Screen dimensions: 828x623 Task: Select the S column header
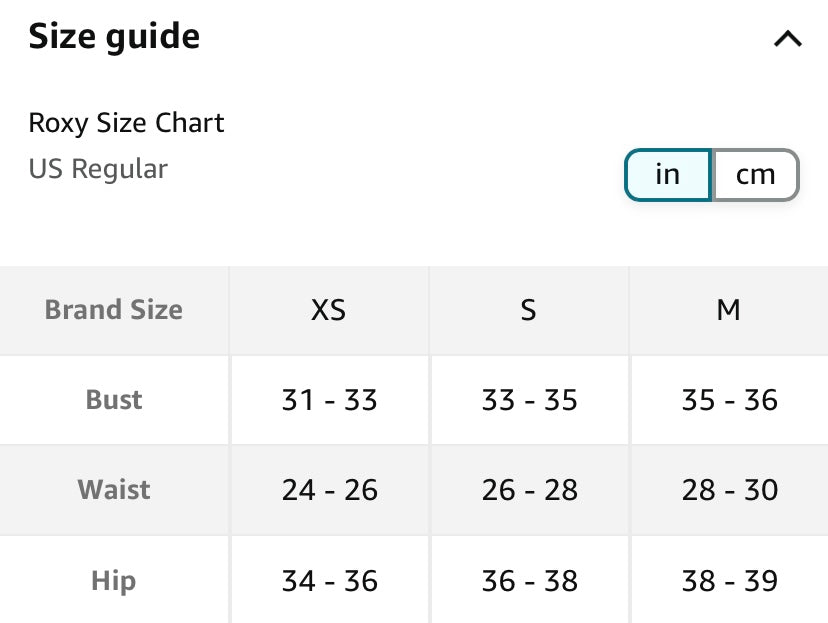[x=529, y=310]
